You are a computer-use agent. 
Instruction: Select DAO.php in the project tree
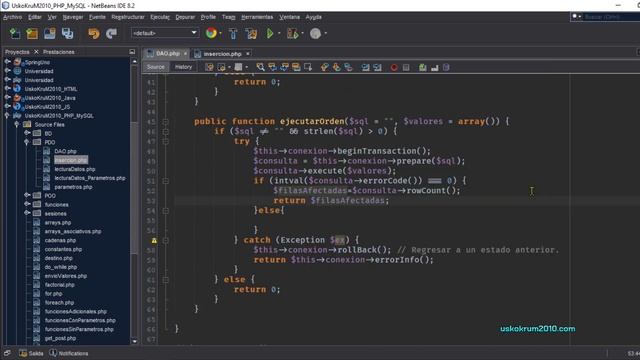[65, 151]
